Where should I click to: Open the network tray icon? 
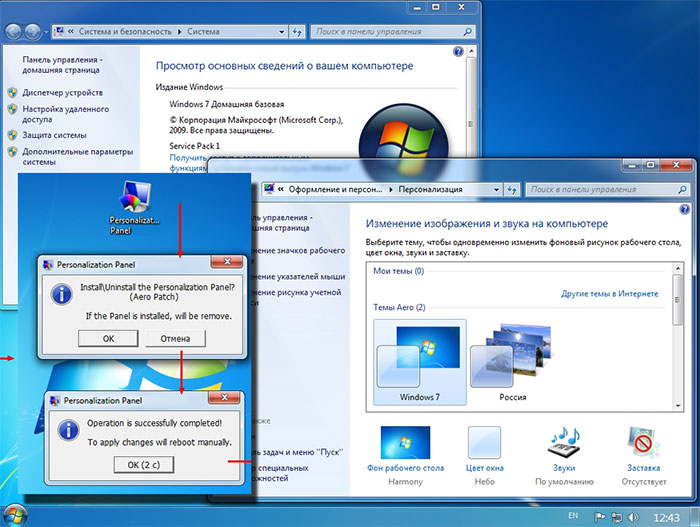(x=617, y=517)
